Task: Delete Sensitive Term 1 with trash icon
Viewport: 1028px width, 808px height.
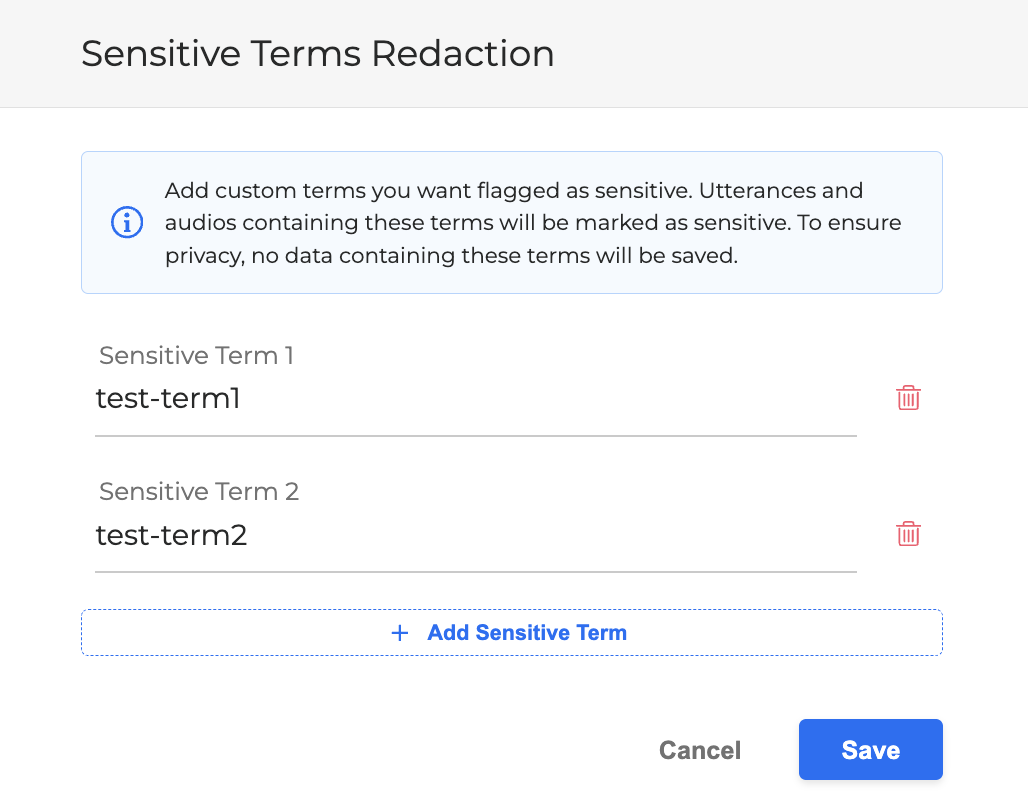Action: coord(908,398)
